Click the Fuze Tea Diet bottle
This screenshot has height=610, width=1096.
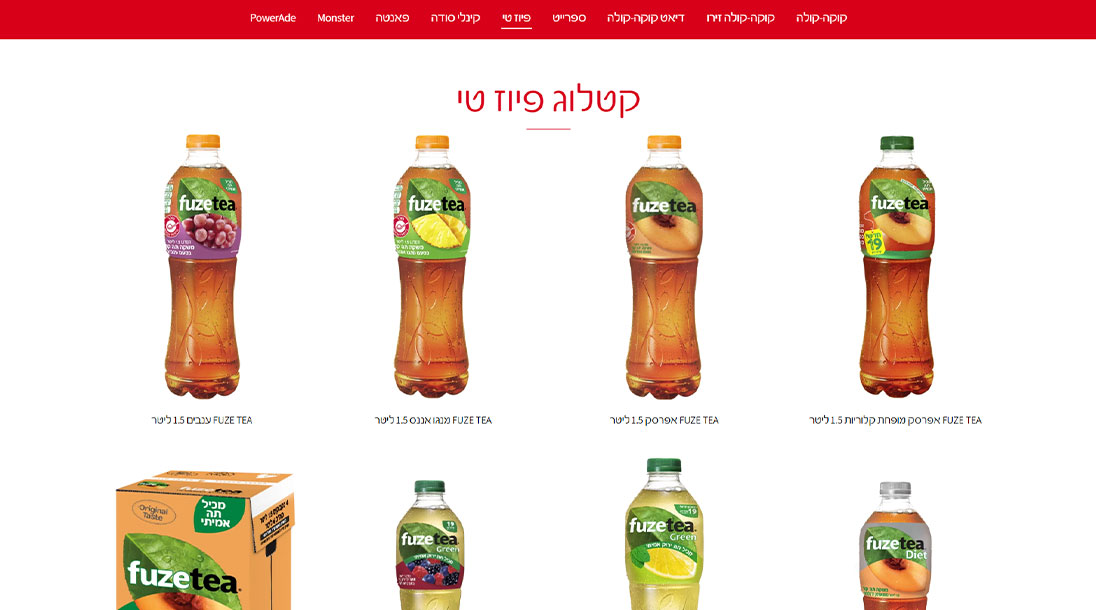tap(895, 546)
